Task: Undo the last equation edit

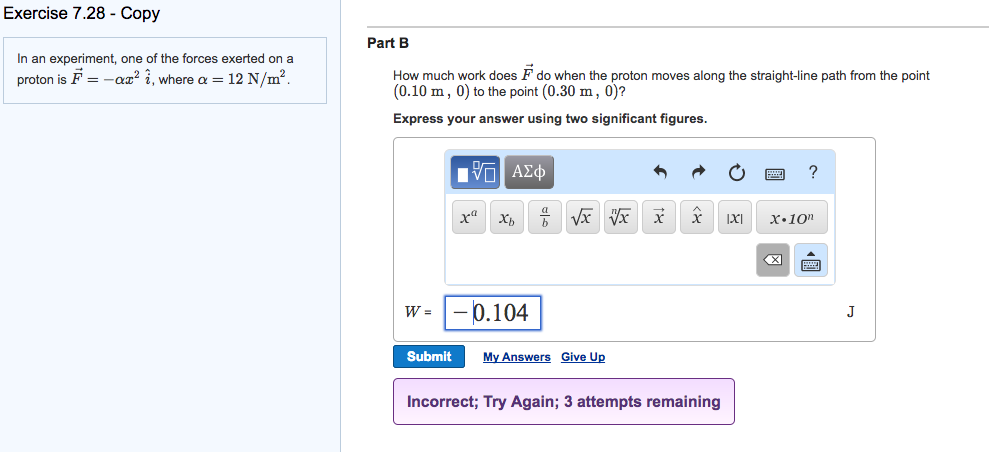Action: click(661, 172)
